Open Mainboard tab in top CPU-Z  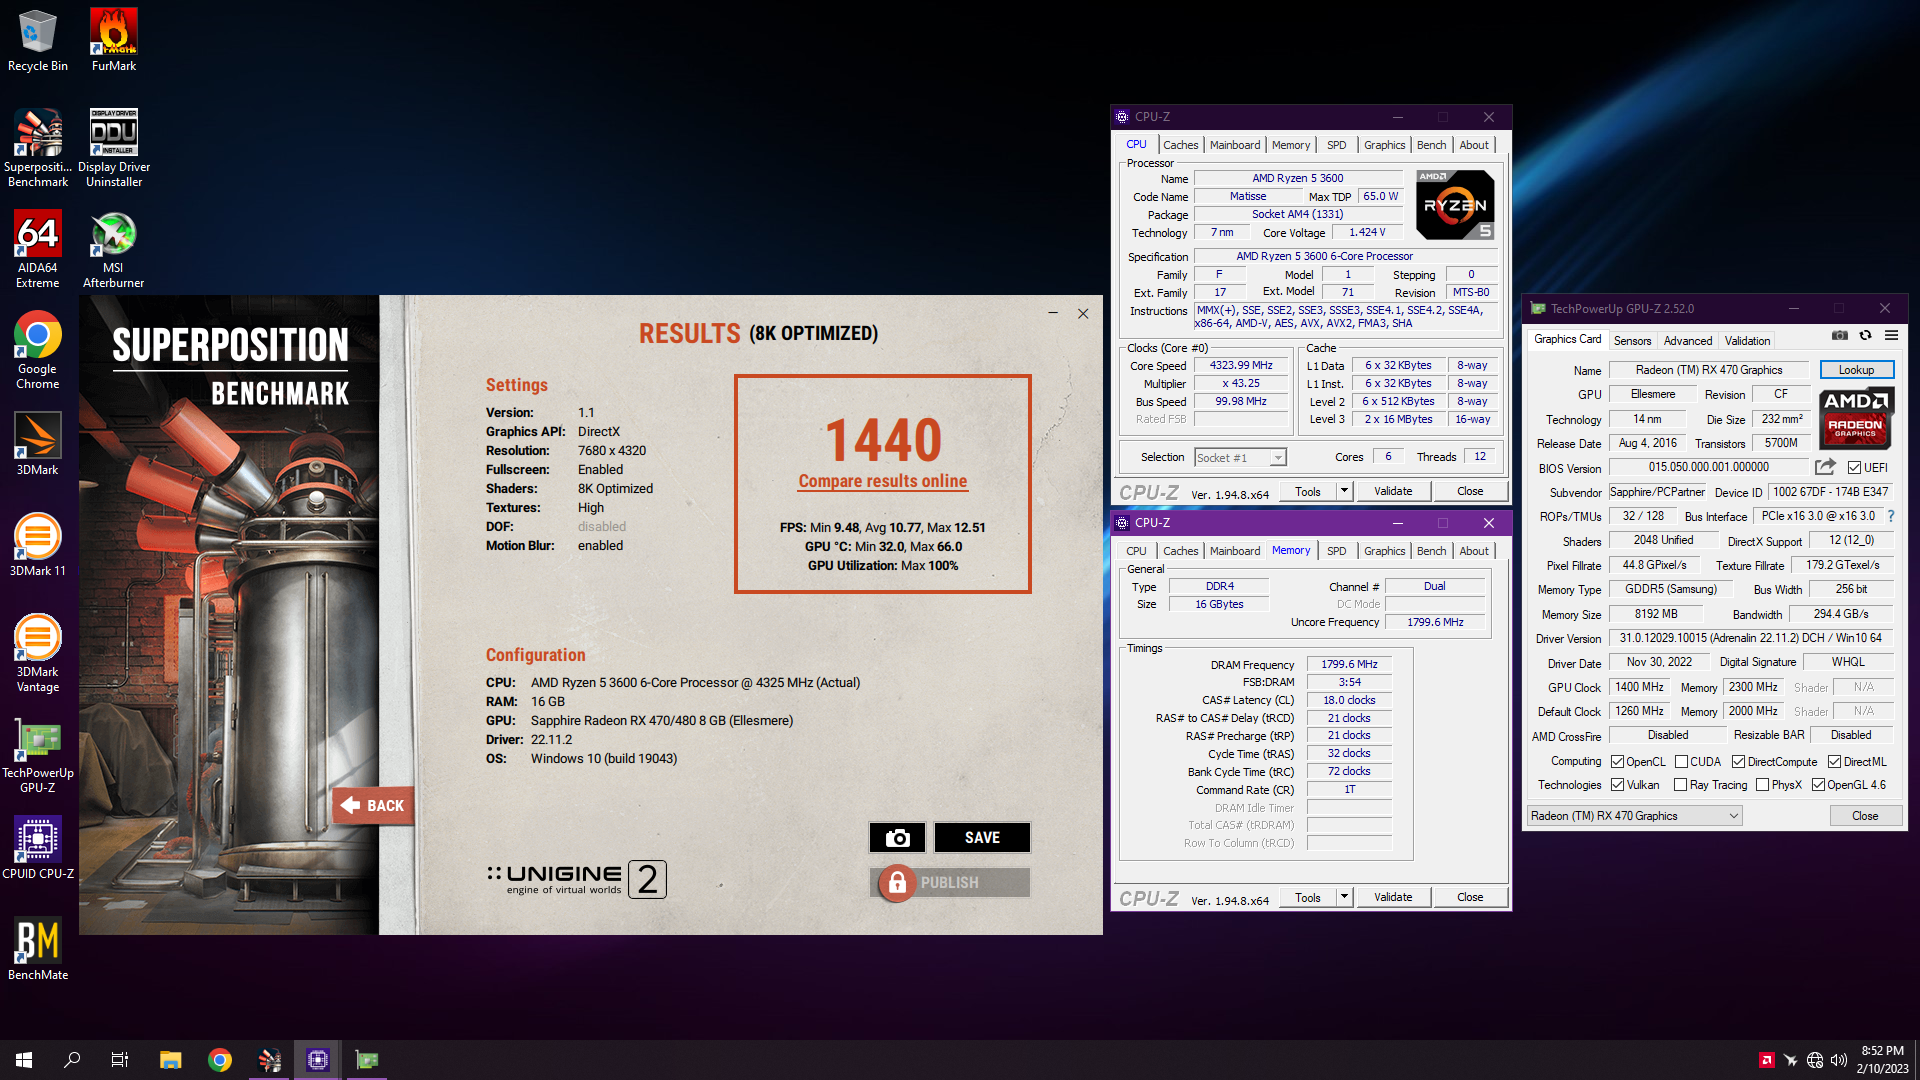point(1235,145)
